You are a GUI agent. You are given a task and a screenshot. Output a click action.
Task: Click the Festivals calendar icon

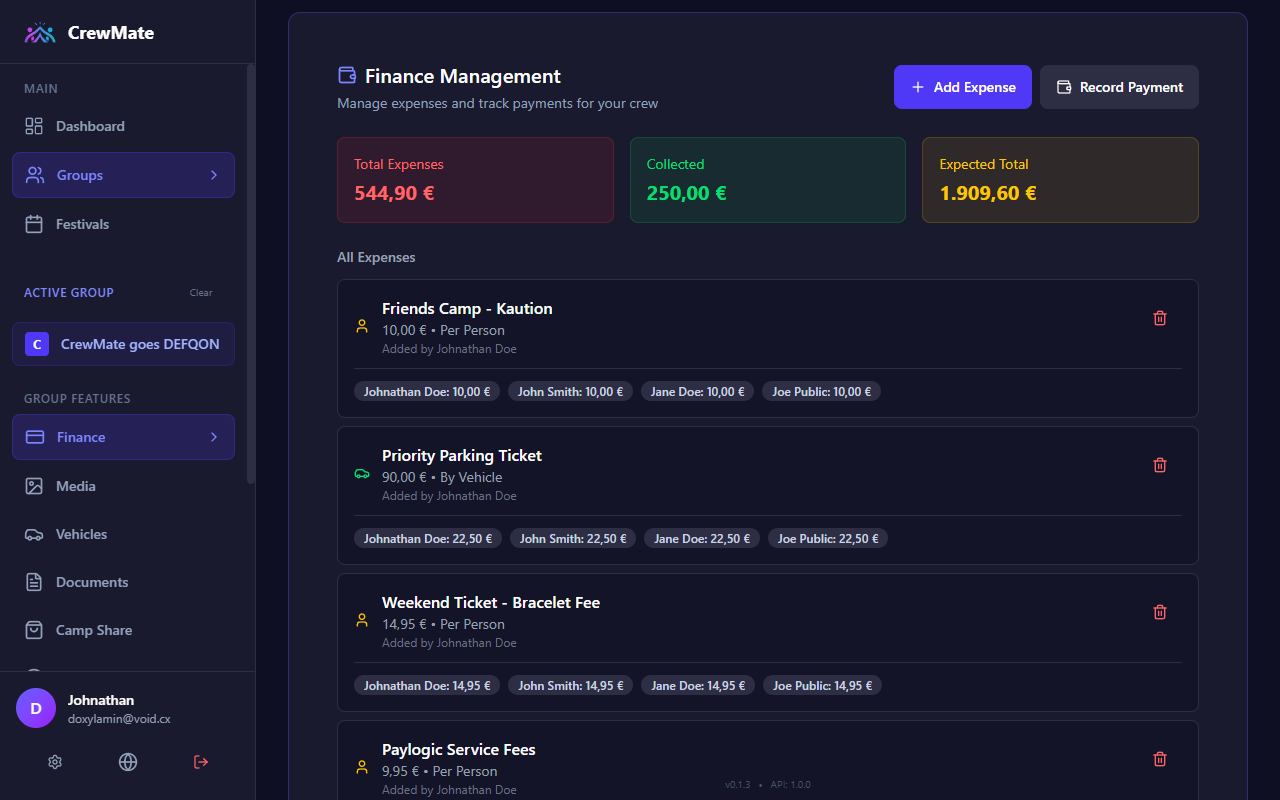point(34,224)
